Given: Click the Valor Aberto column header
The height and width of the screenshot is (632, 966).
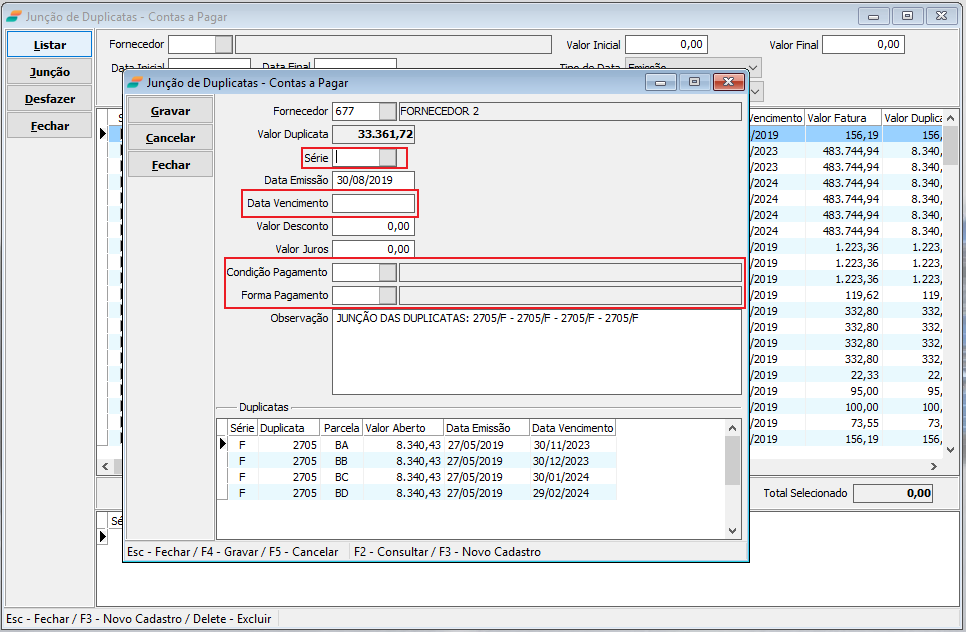Looking at the screenshot, I should coord(402,428).
